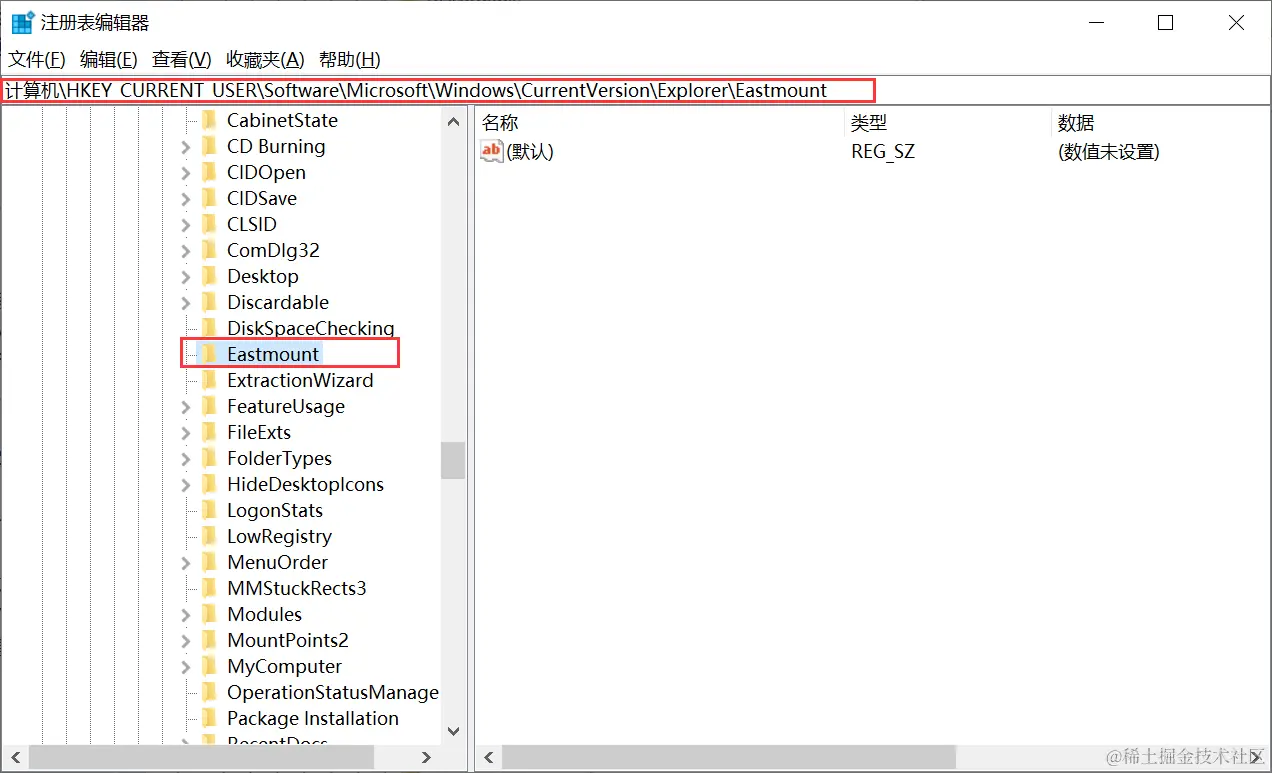Open the 收藏夹(A) menu
The image size is (1272, 773).
point(265,59)
